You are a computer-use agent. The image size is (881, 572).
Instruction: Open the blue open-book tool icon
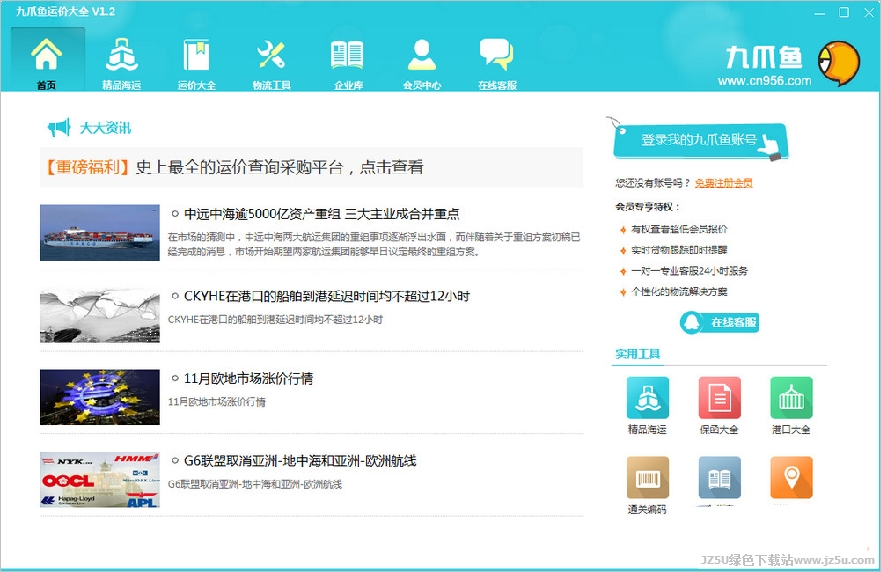pos(719,478)
